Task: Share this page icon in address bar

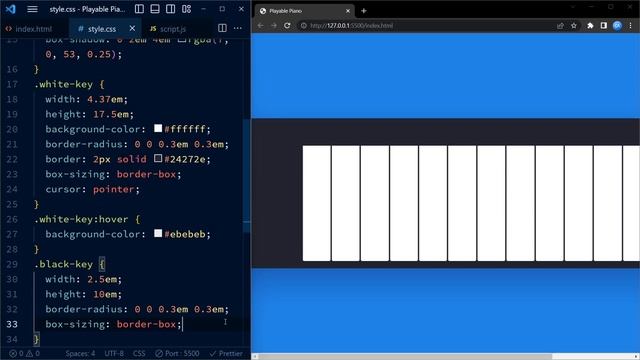Action: click(560, 25)
